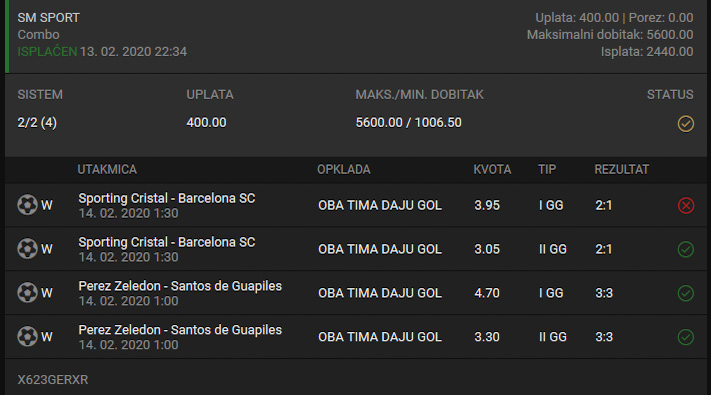Click the SM SPORT ticket title
This screenshot has height=395, width=711.
pyautogui.click(x=49, y=18)
